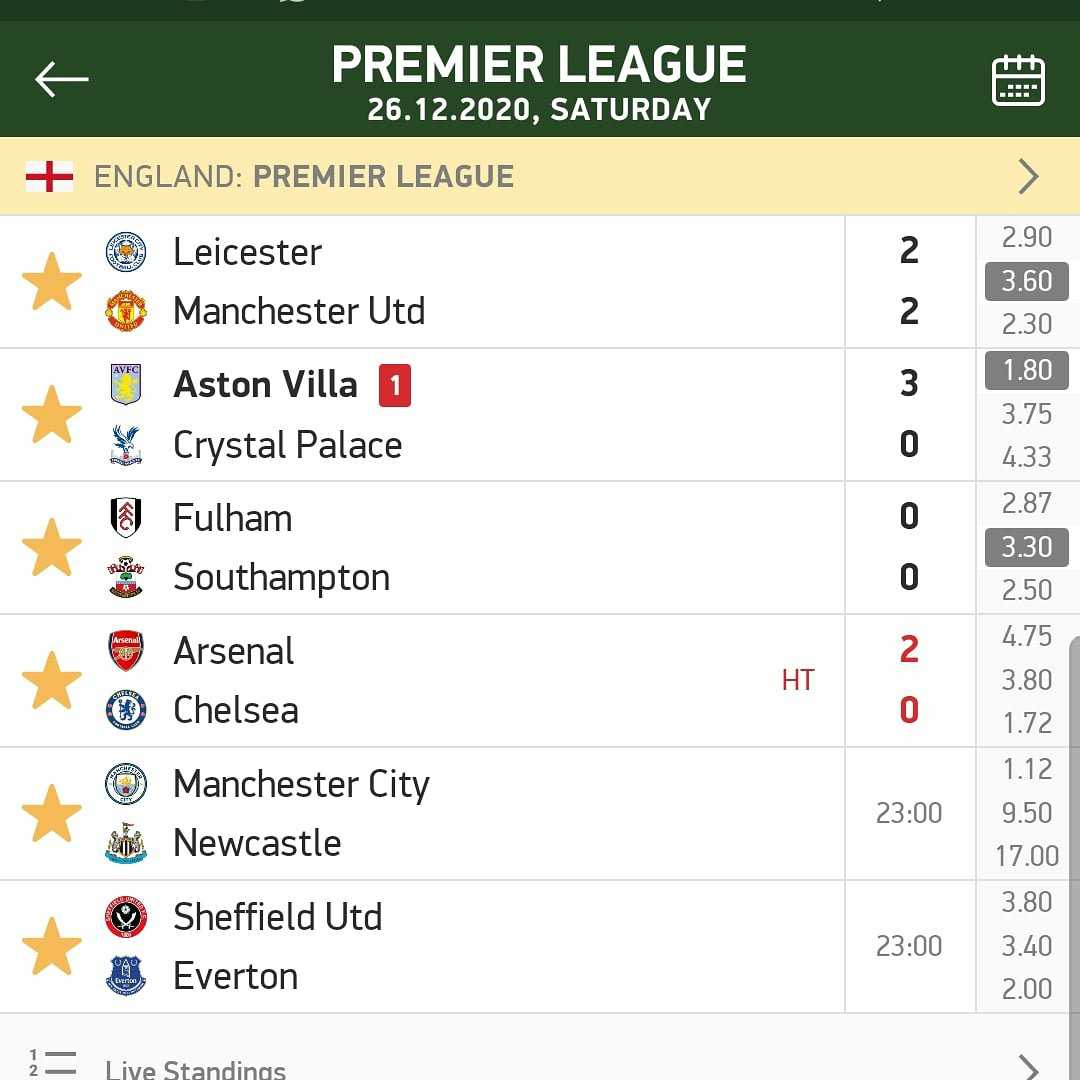Viewport: 1080px width, 1080px height.
Task: Click the Everton club crest
Action: tap(126, 976)
